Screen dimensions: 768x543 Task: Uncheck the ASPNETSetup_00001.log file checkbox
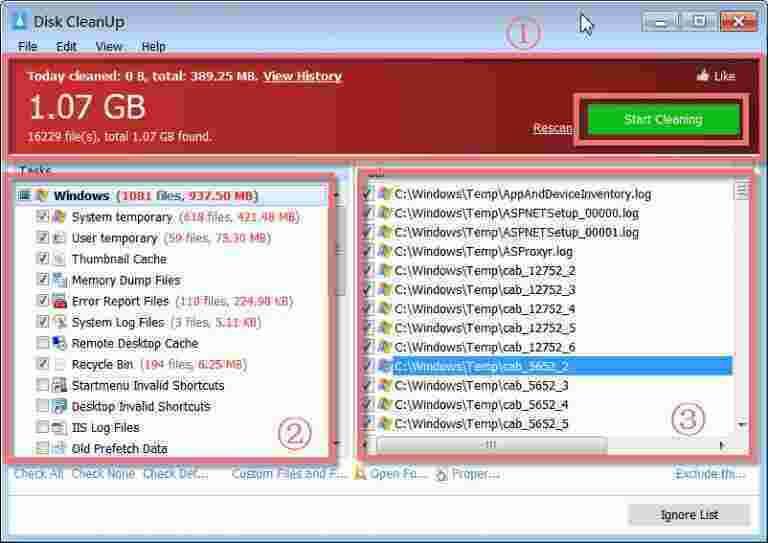(x=368, y=232)
